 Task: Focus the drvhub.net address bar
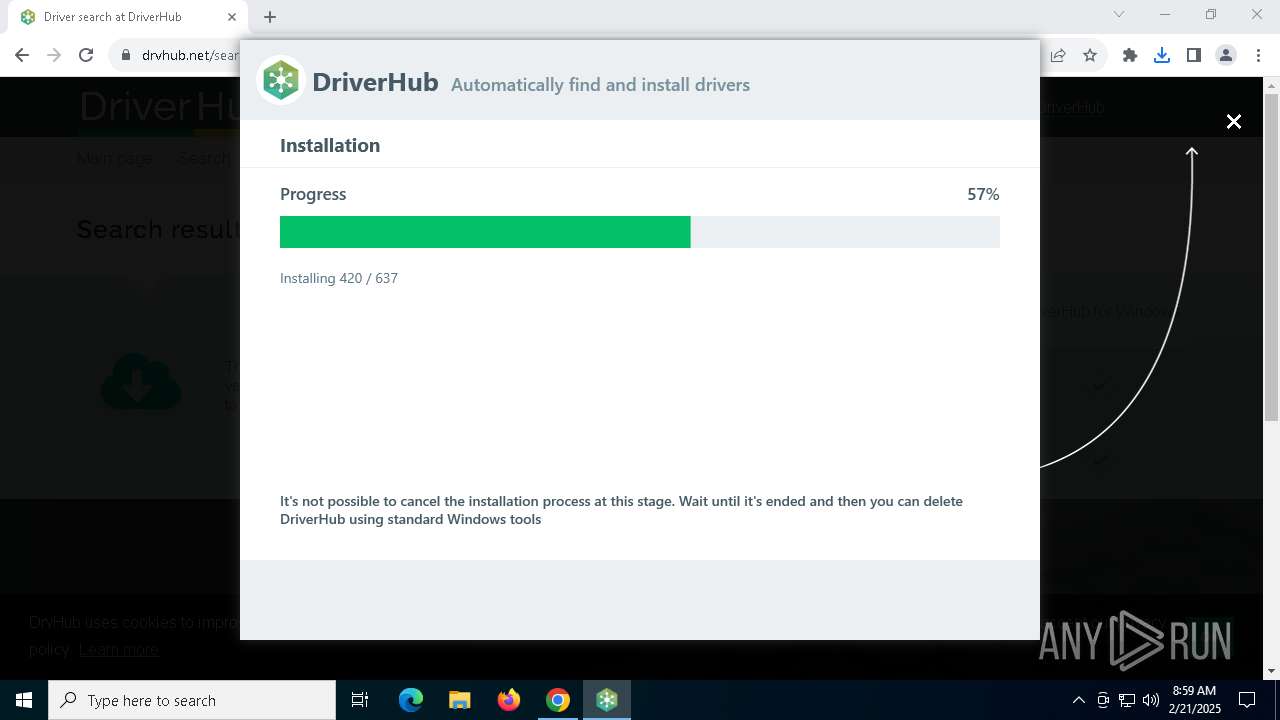point(190,55)
